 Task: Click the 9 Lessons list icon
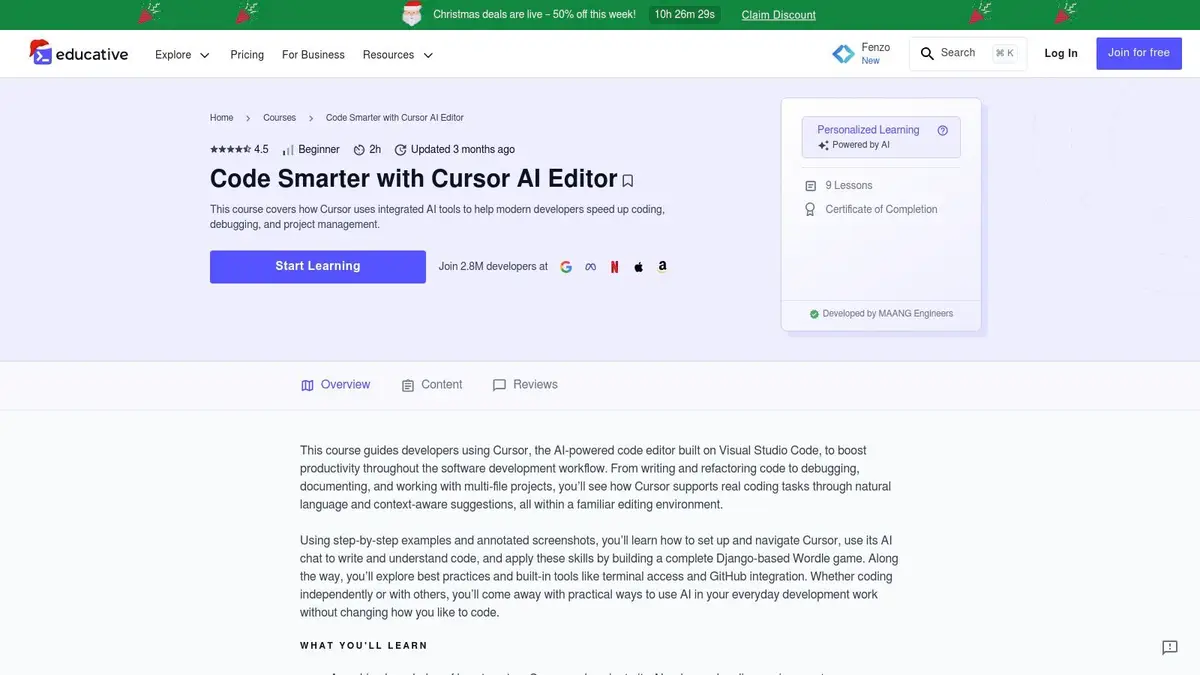coord(810,186)
